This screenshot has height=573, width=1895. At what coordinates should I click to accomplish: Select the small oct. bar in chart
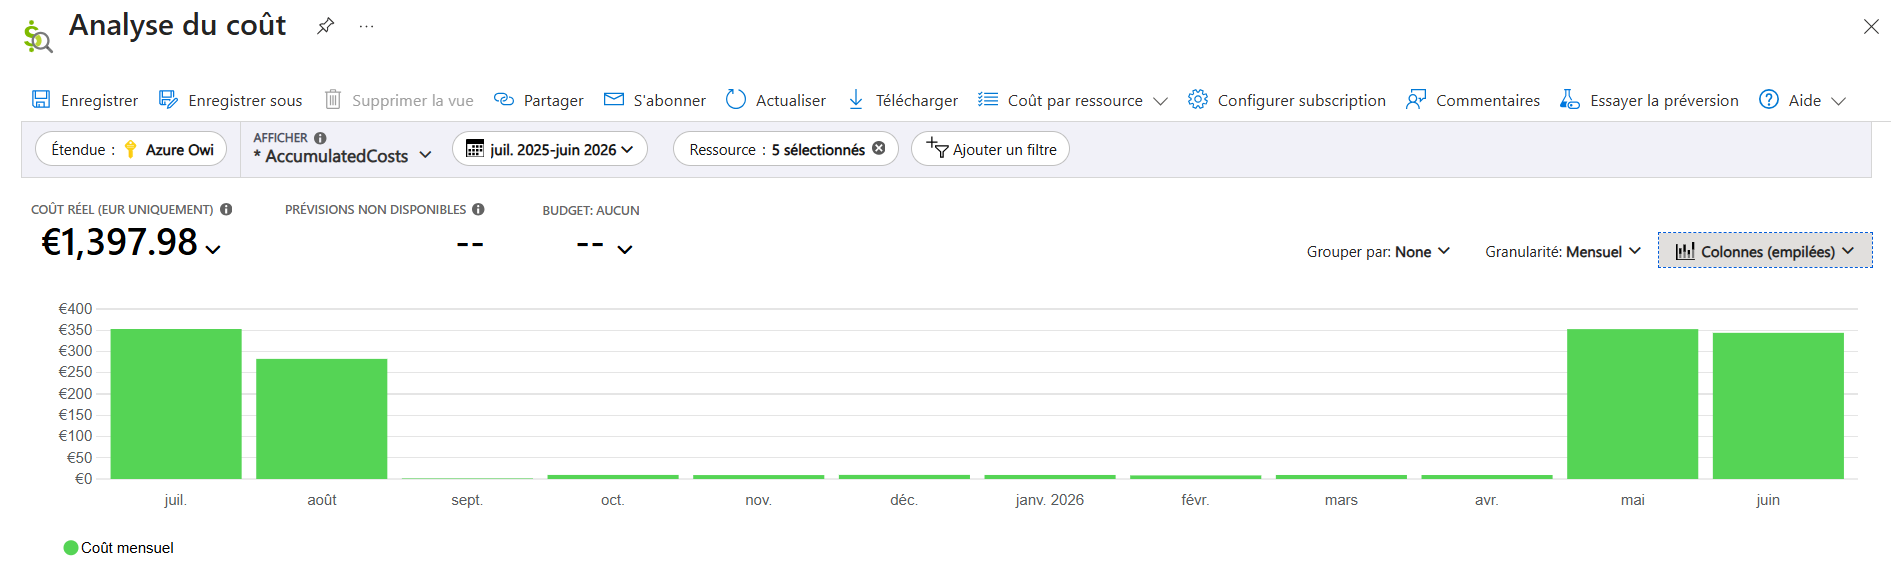613,476
